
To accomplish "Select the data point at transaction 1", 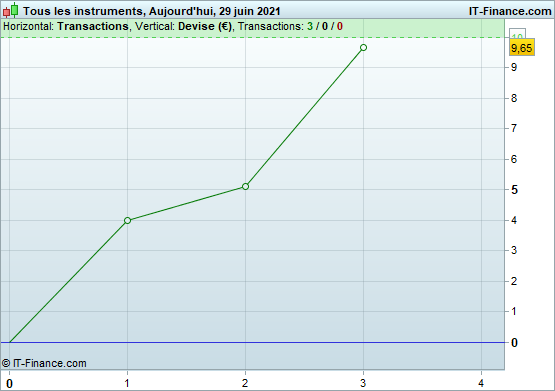I will pos(127,220).
